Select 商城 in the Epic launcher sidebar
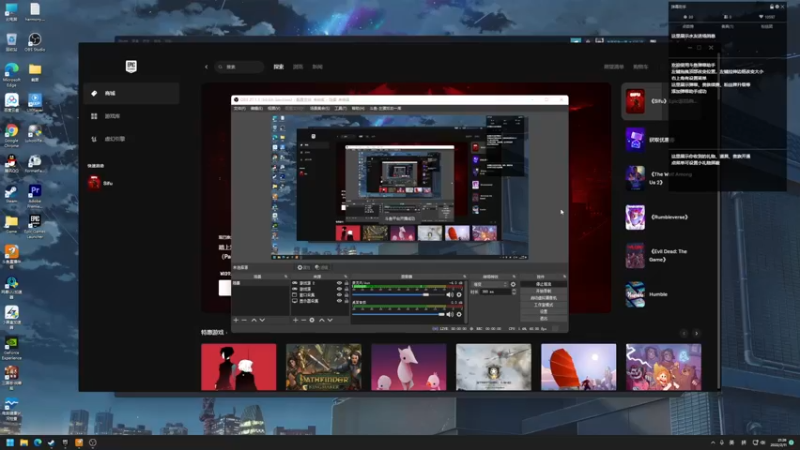800x450 pixels. tap(132, 93)
